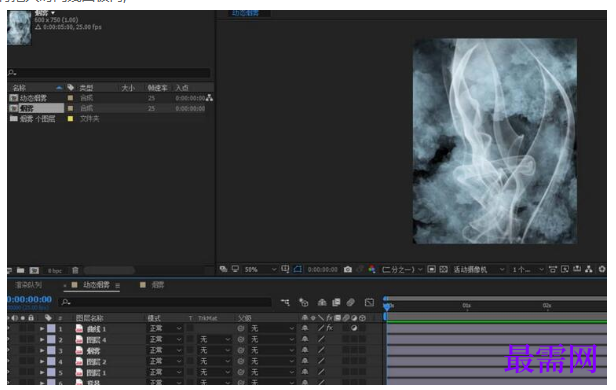
Task: Select the 动态烟雾 timeline tab
Action: pos(96,285)
